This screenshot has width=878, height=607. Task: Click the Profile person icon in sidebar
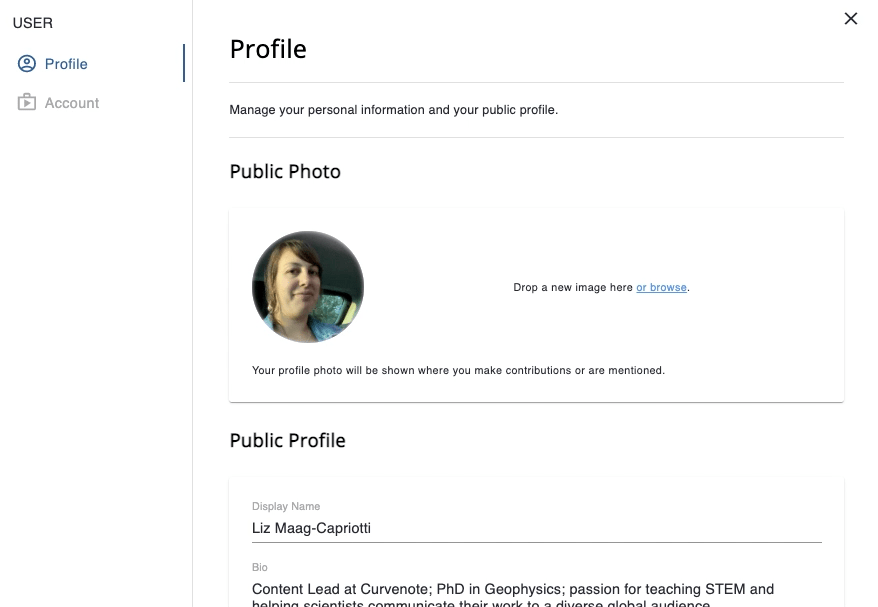pos(27,64)
